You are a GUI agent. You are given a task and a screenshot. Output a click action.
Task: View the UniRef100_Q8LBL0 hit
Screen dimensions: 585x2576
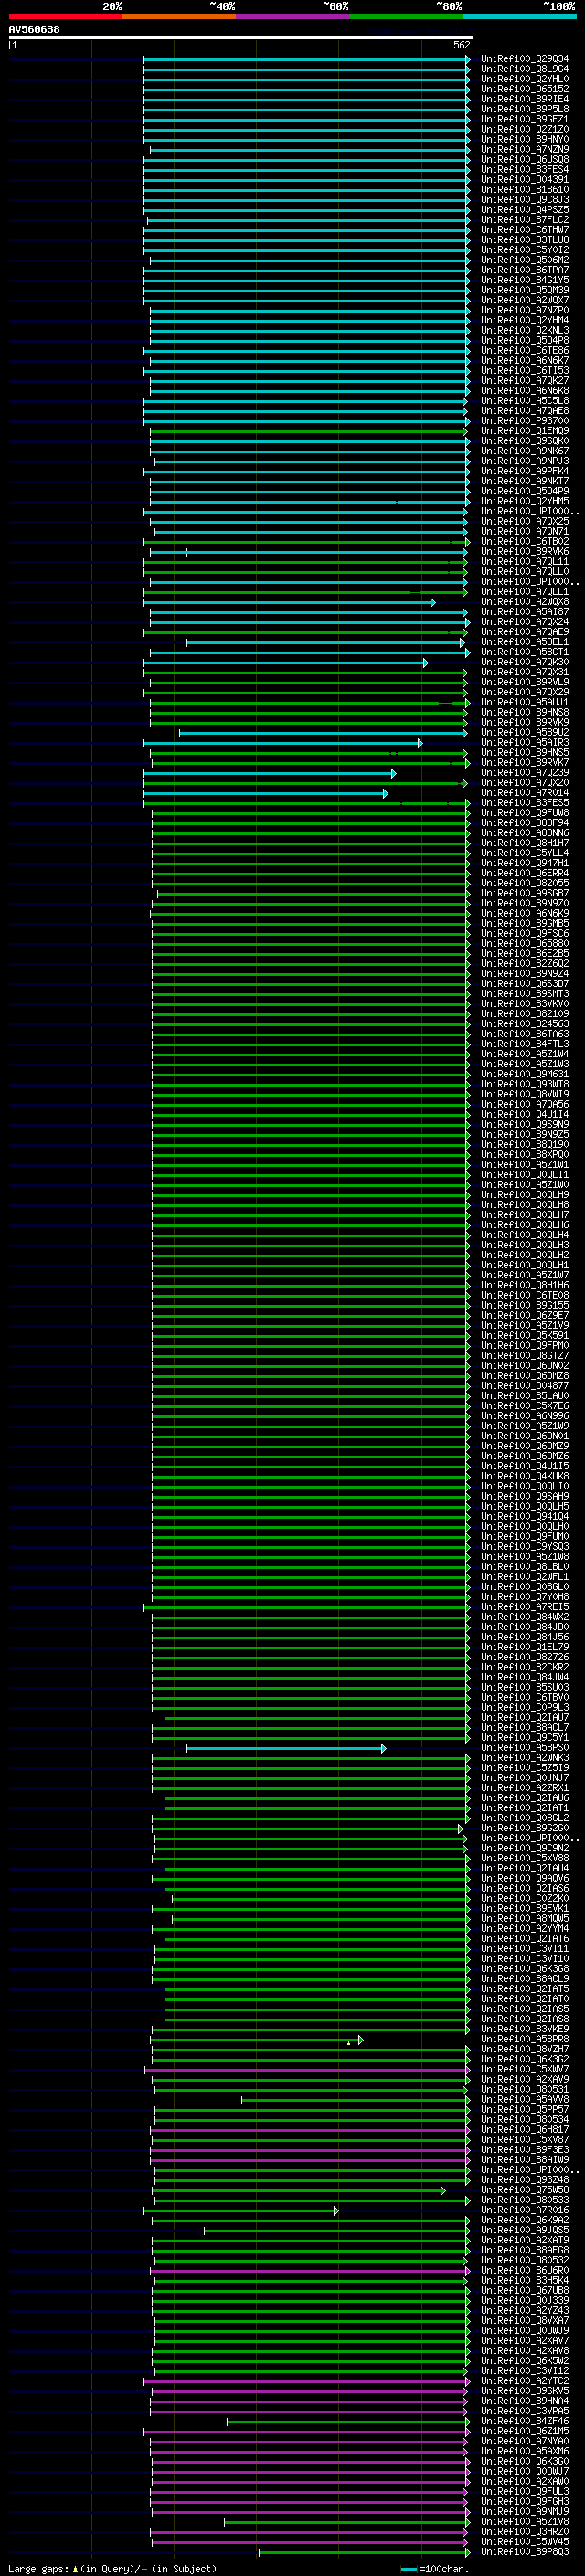(524, 1567)
